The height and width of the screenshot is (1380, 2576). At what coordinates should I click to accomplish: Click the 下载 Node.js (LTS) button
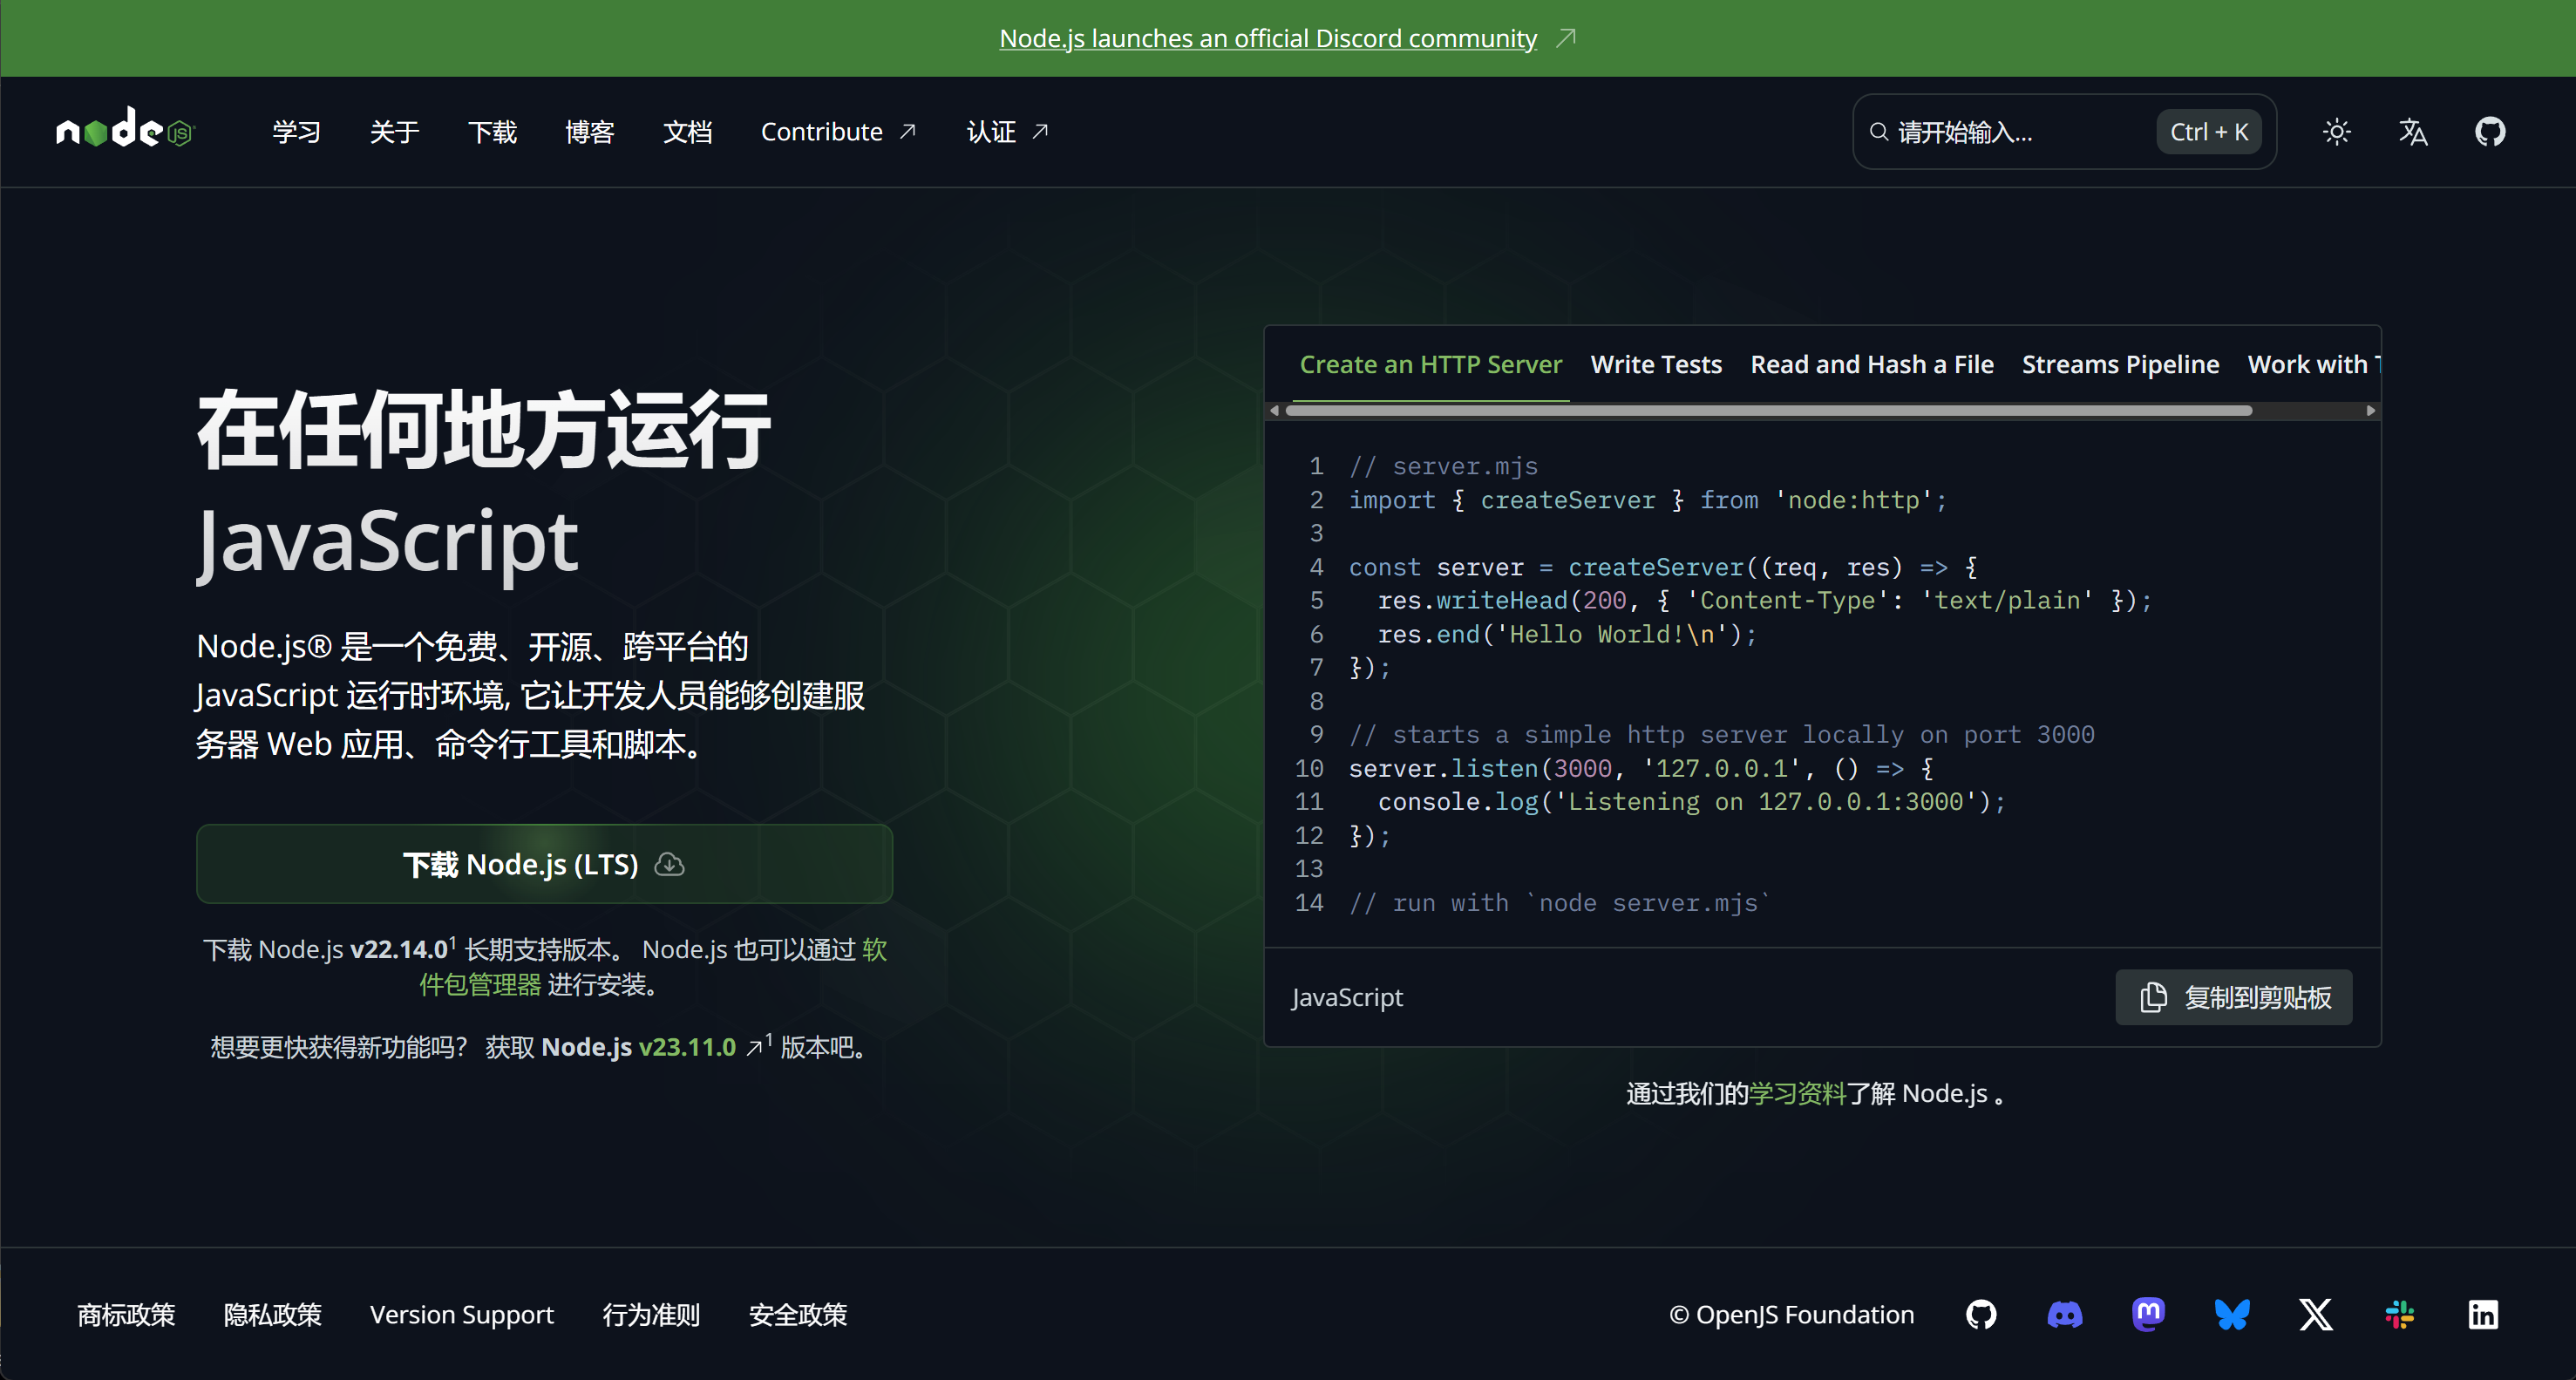coord(544,864)
